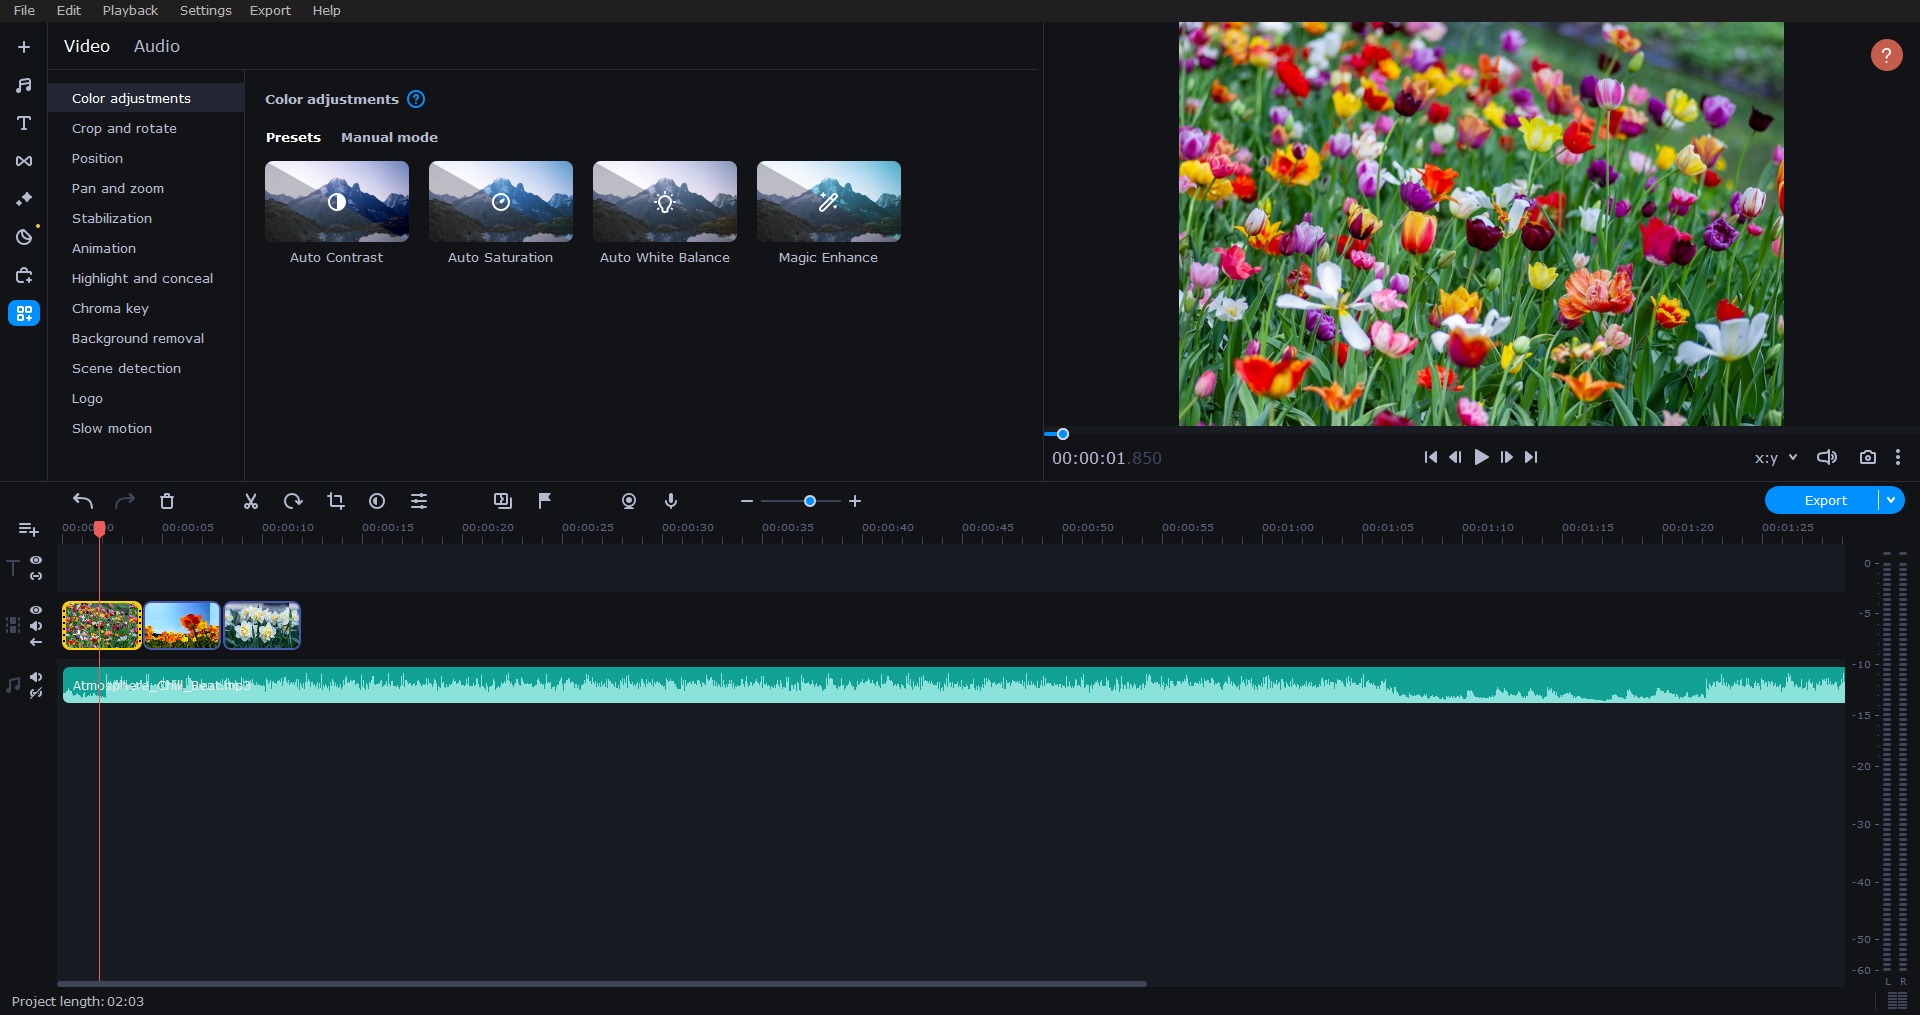Click the Rotate clip icon
1920x1015 pixels.
click(x=293, y=501)
